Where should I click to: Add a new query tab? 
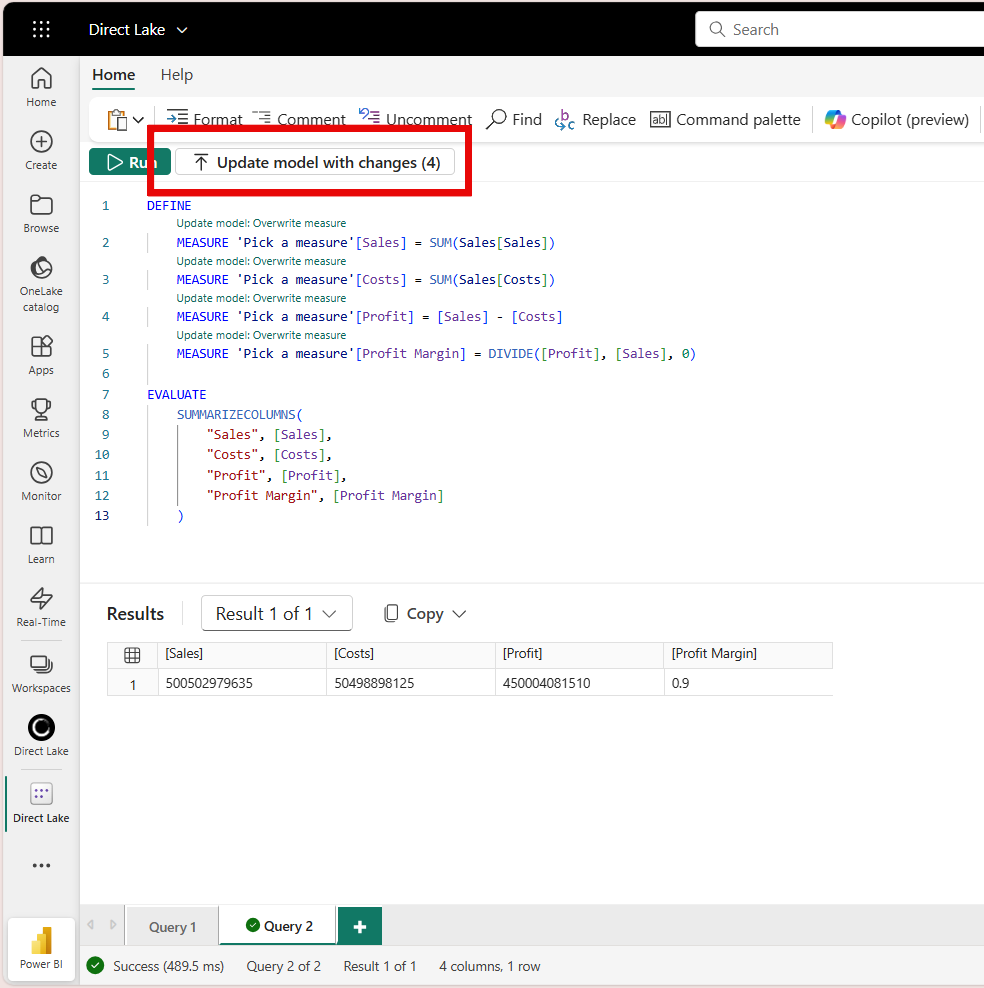[360, 927]
